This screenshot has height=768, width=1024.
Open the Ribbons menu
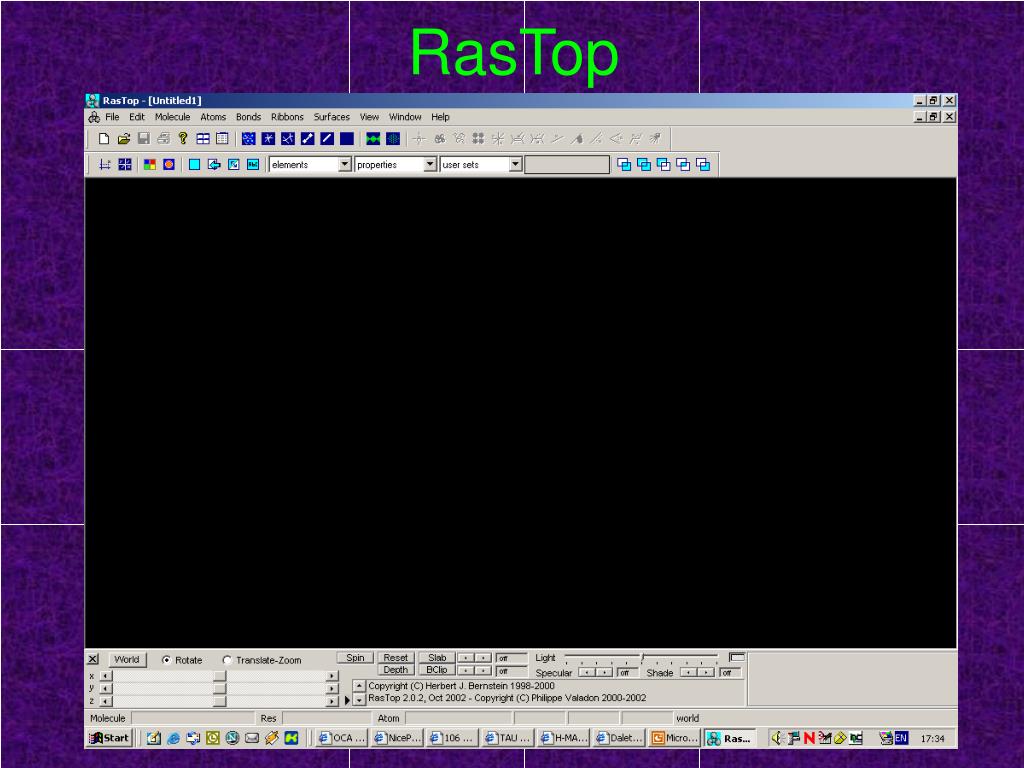(287, 117)
